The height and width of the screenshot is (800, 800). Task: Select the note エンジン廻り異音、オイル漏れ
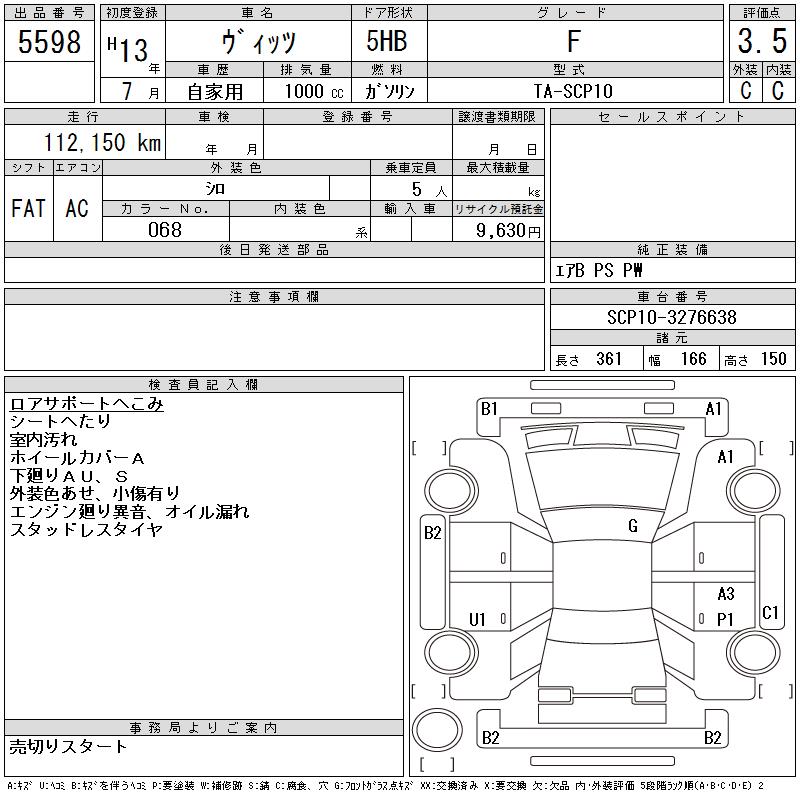tap(130, 511)
